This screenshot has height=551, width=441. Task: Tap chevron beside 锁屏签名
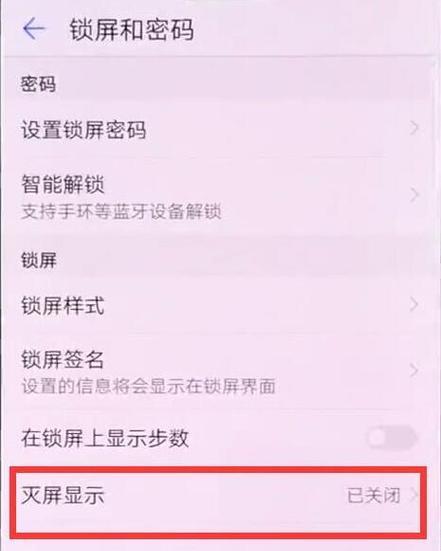coord(414,370)
